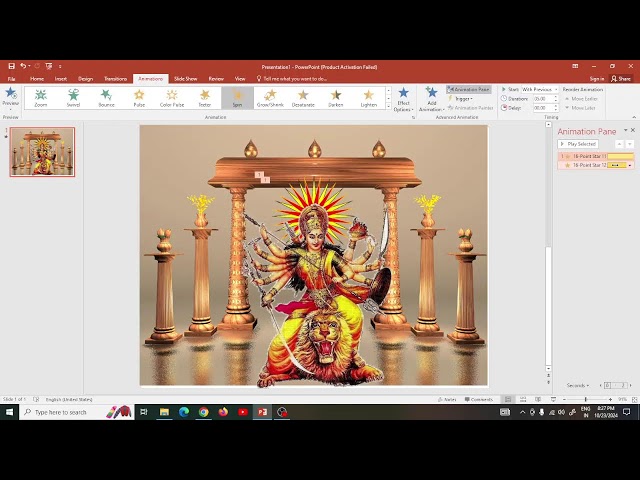This screenshot has width=640, height=480.
Task: Zoom in with the plus icon
Action: [x=610, y=399]
